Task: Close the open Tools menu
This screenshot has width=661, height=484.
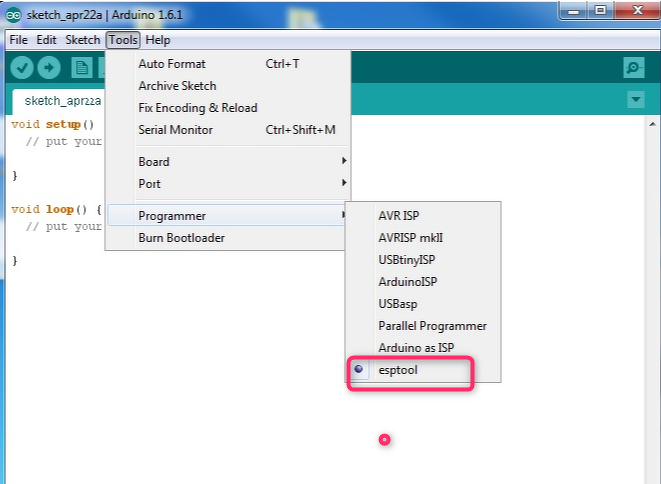Action: click(x=123, y=40)
